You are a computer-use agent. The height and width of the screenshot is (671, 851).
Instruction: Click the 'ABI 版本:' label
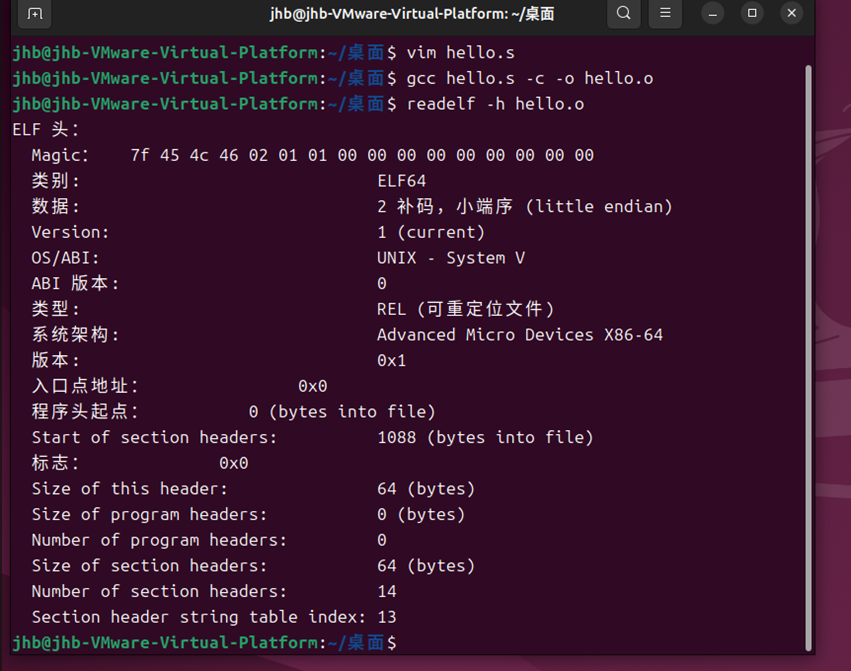click(x=75, y=283)
